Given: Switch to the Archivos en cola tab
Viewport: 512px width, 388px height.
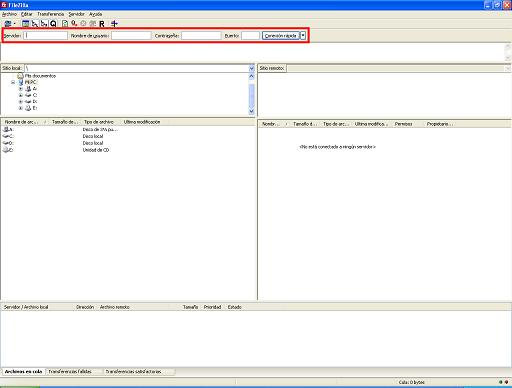Looking at the screenshot, I should click(x=23, y=372).
